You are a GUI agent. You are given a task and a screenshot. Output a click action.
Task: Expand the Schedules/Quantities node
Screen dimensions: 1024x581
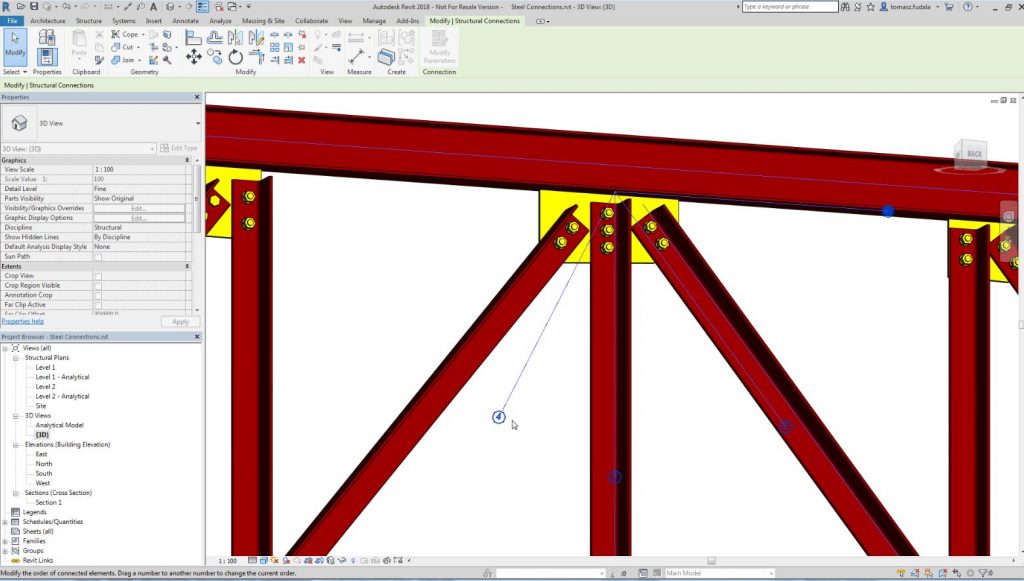tap(5, 522)
